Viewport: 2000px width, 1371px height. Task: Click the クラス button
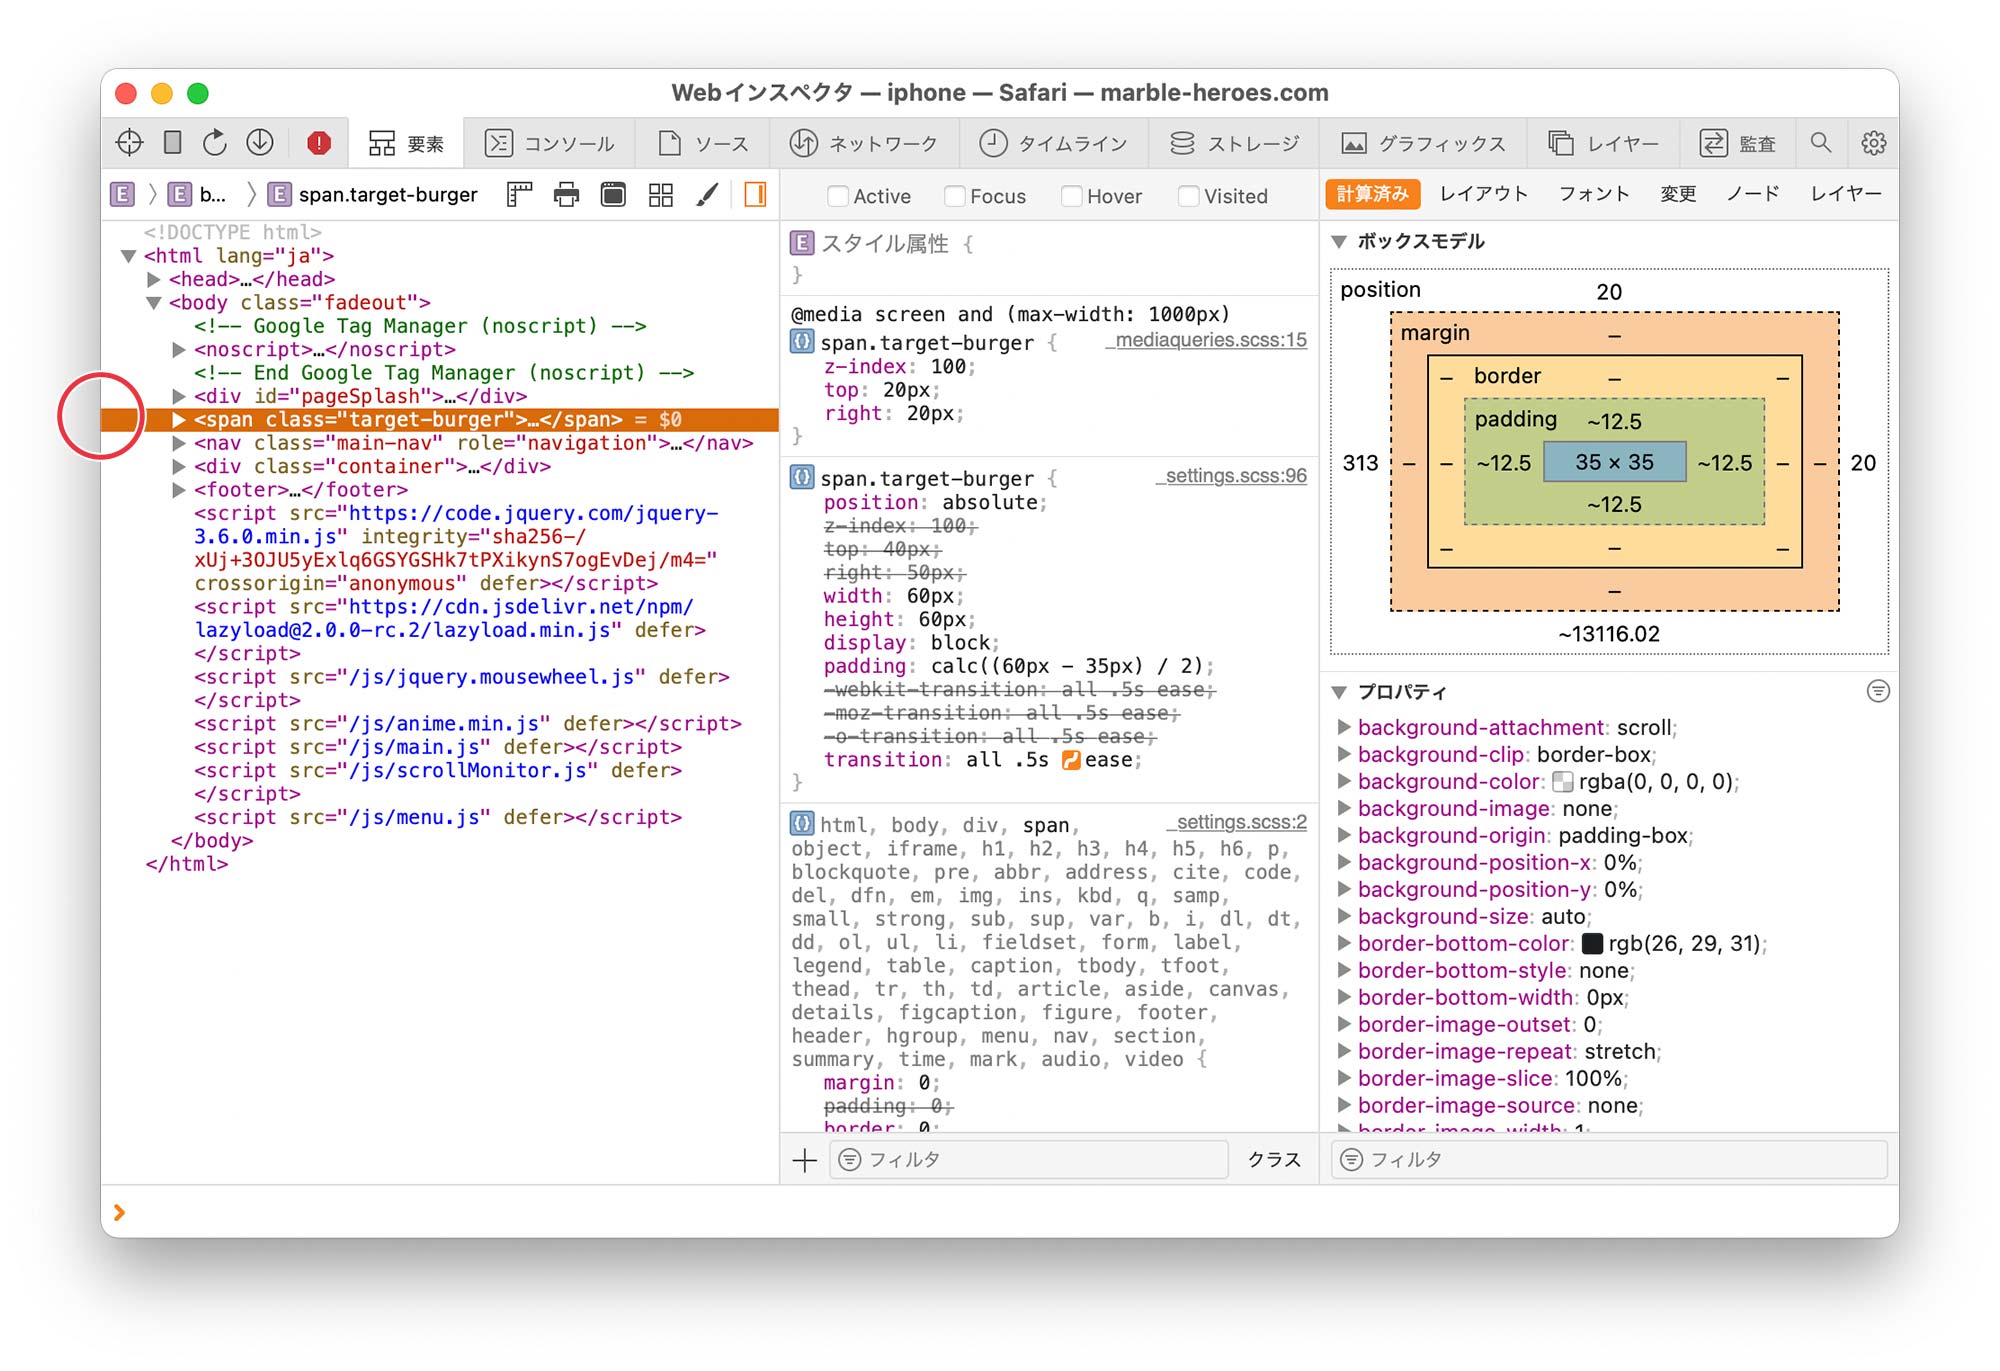coord(1273,1159)
